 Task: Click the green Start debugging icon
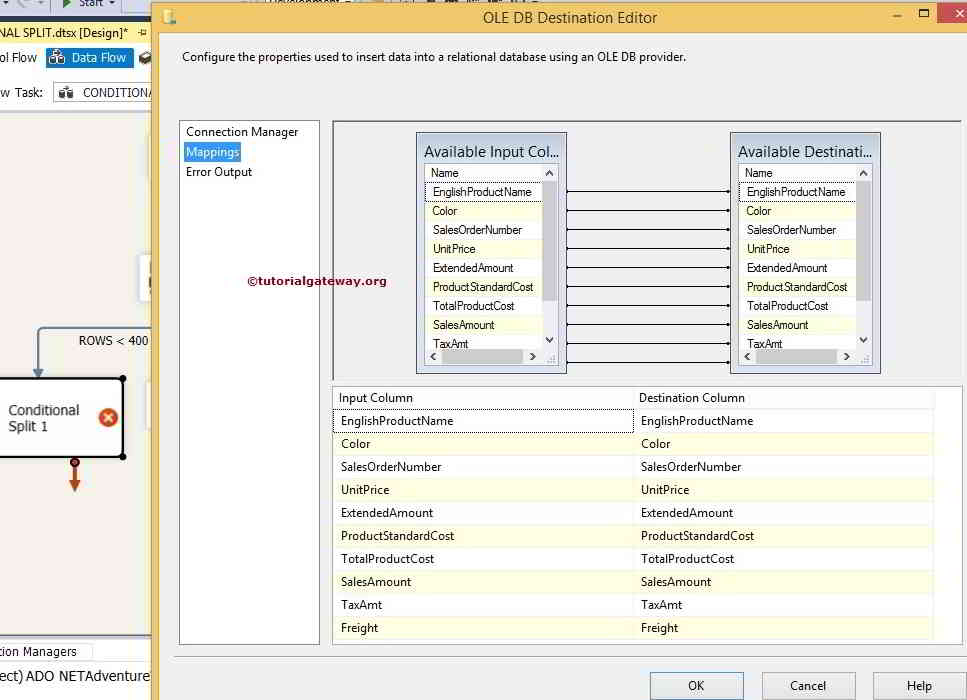[68, 3]
